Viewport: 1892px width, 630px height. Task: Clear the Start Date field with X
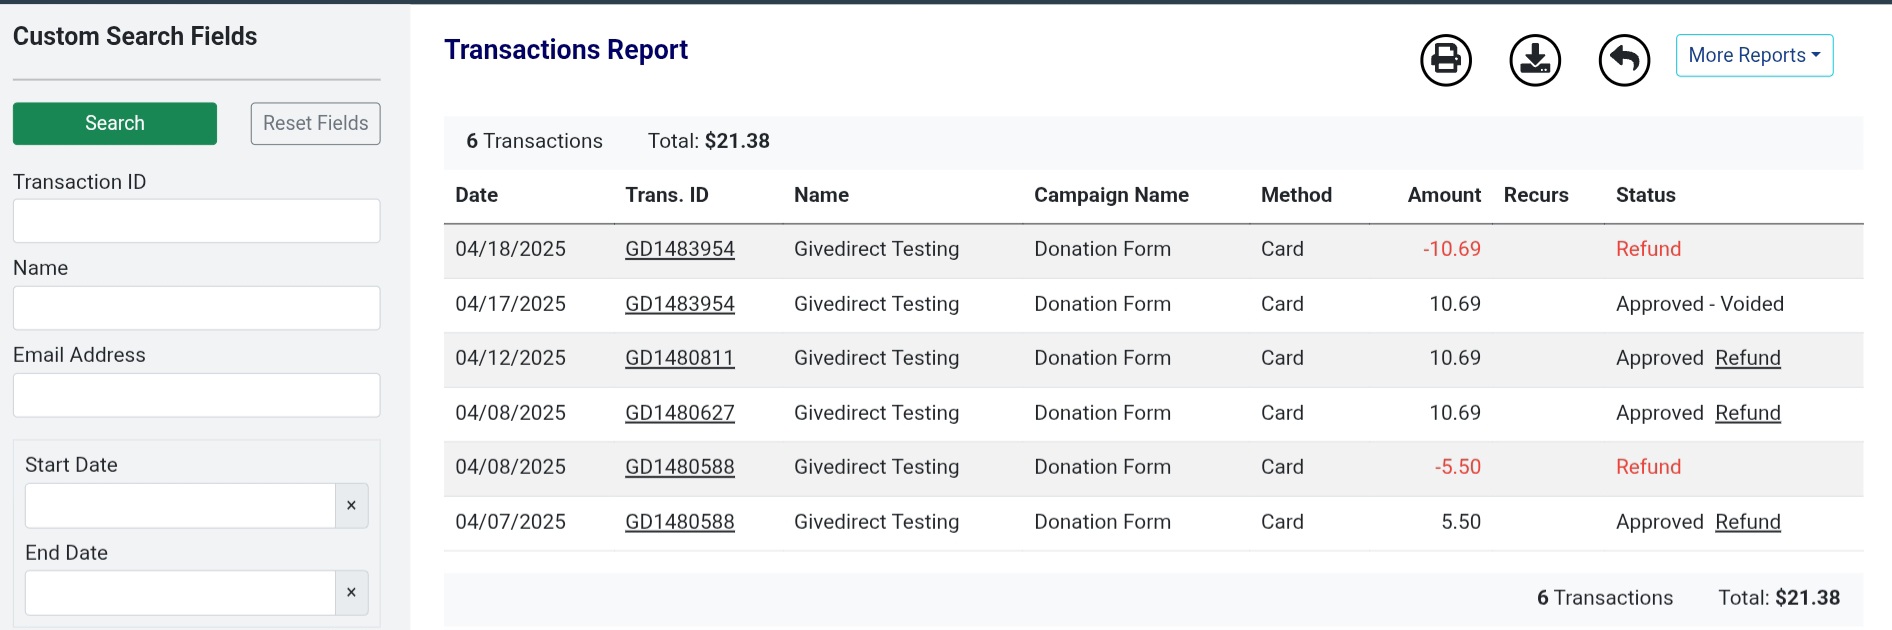351,506
